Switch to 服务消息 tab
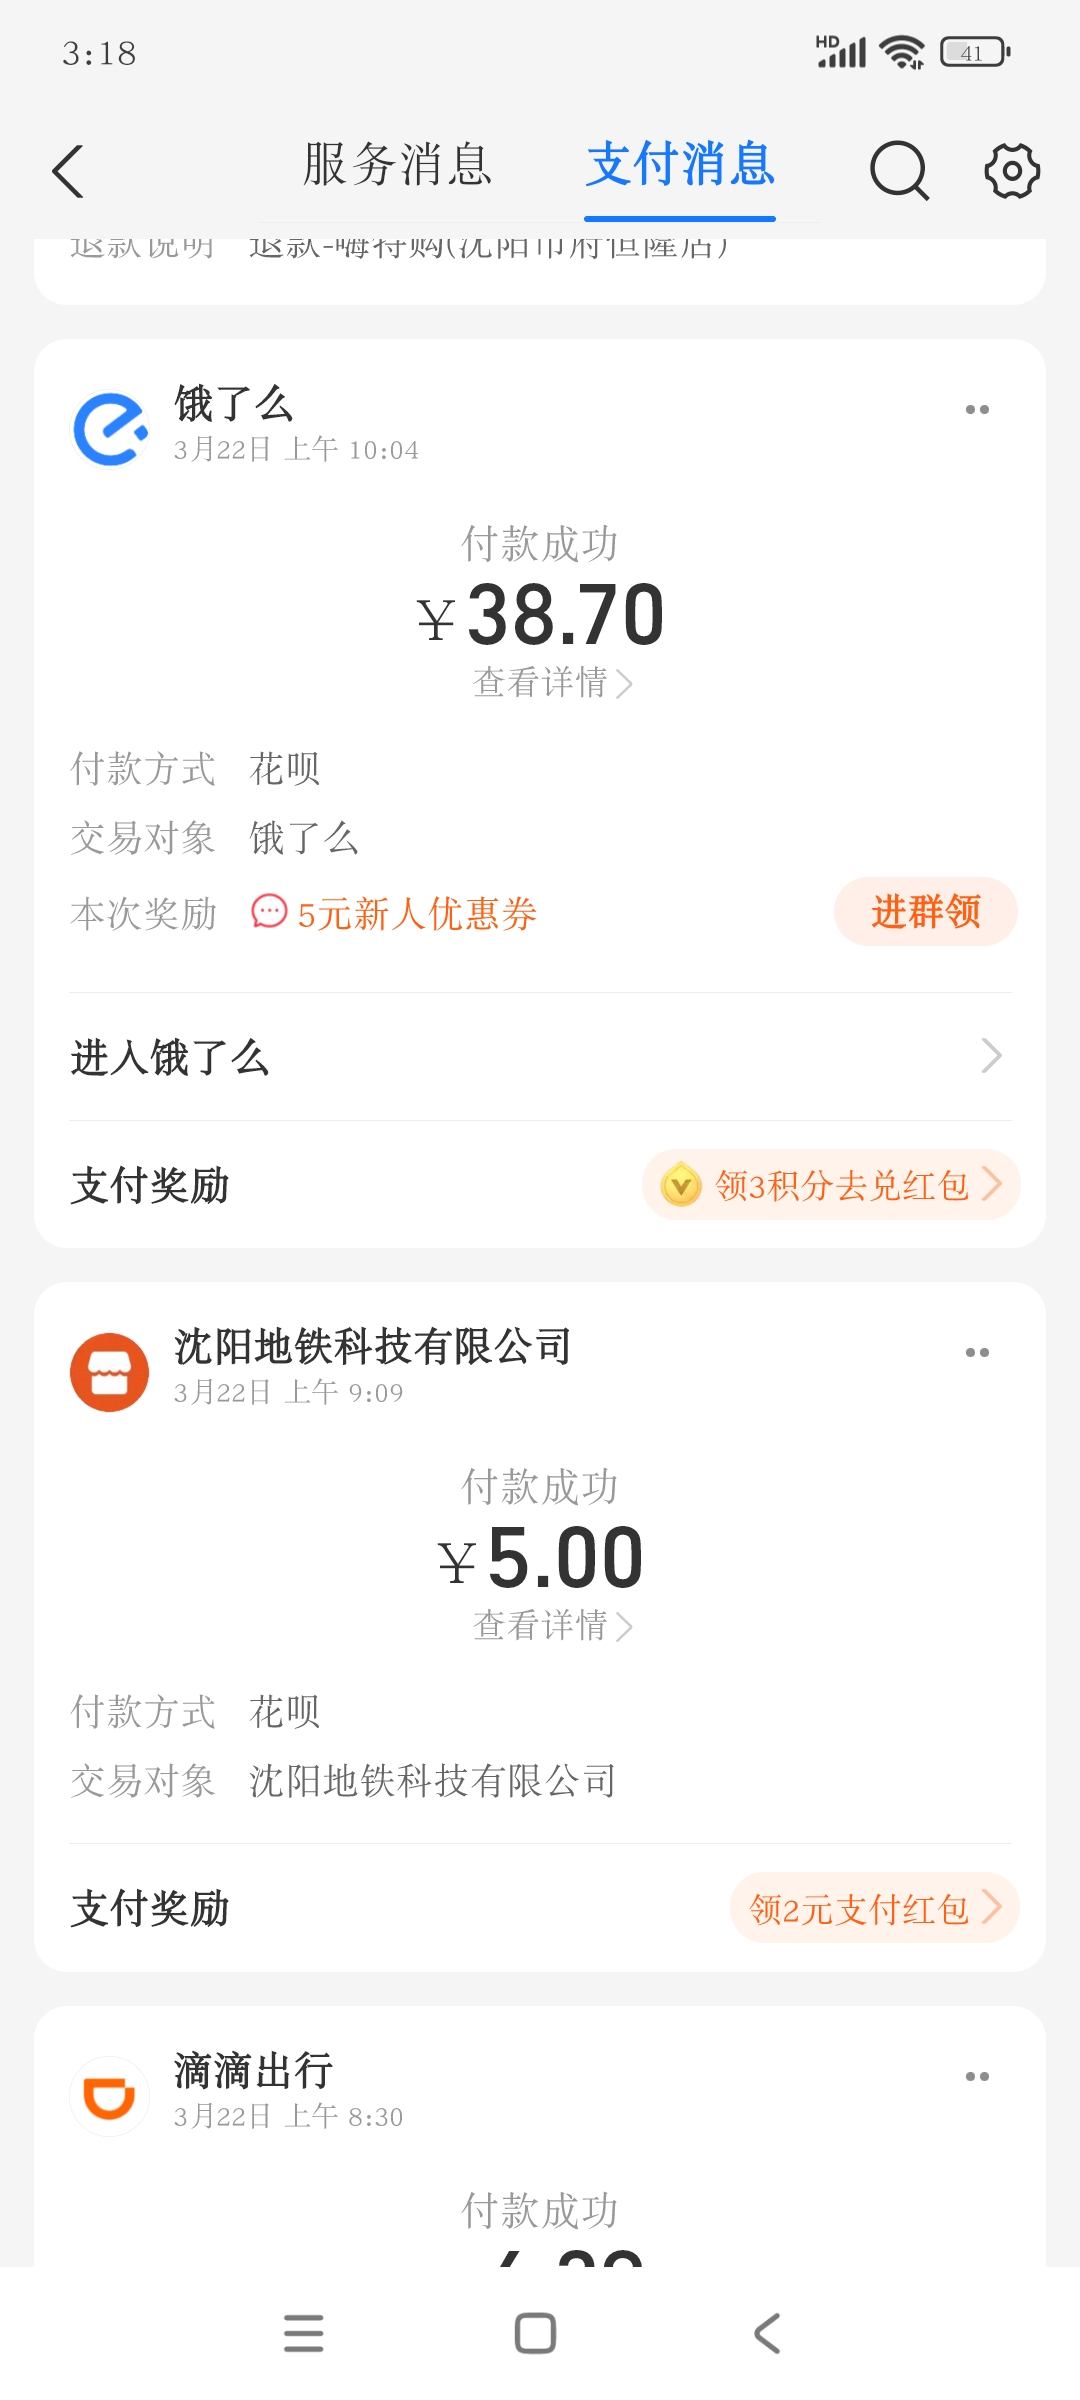 click(x=398, y=165)
